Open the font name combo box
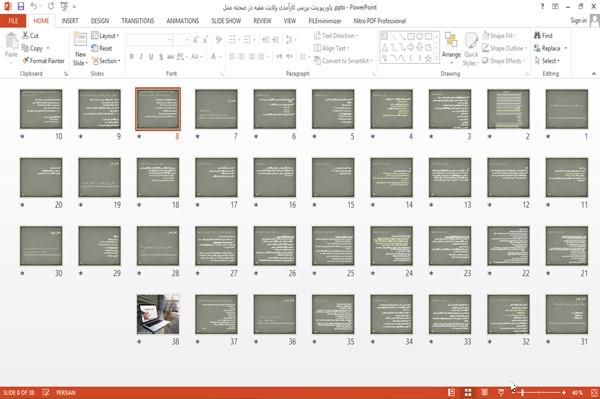600x399 pixels. (150, 40)
